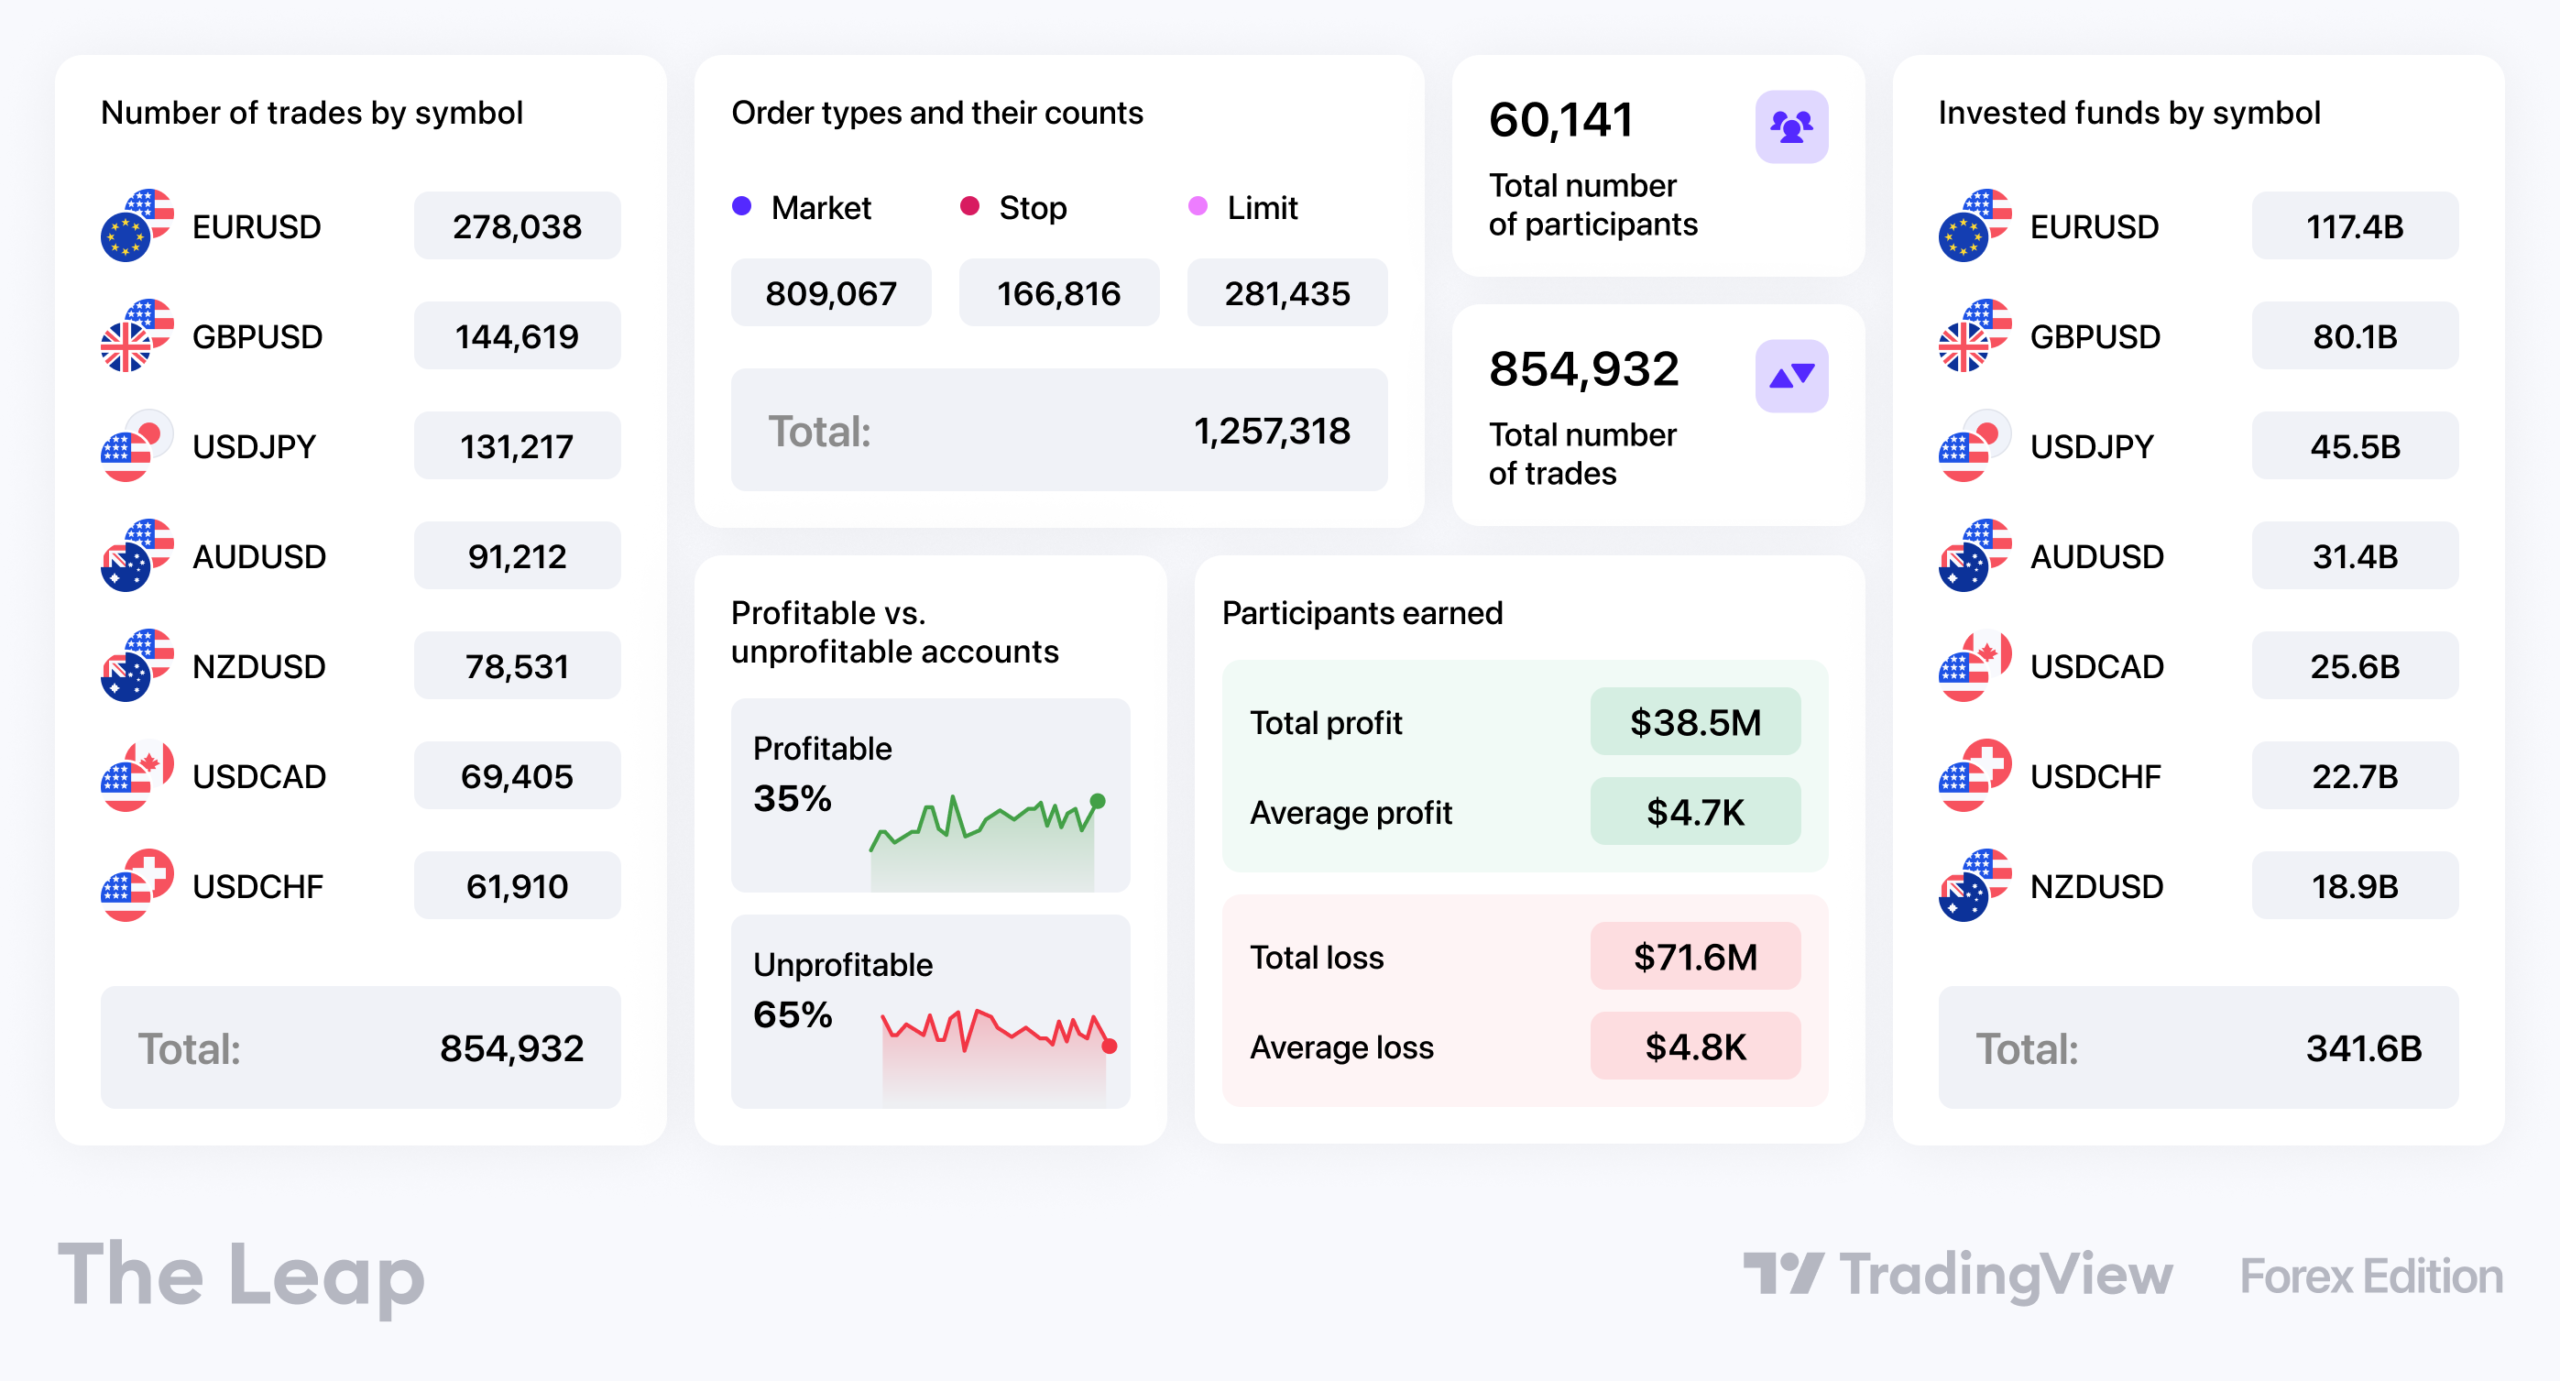Click the Total profit value $38.5M
Image resolution: width=2560 pixels, height=1381 pixels.
click(x=1695, y=722)
